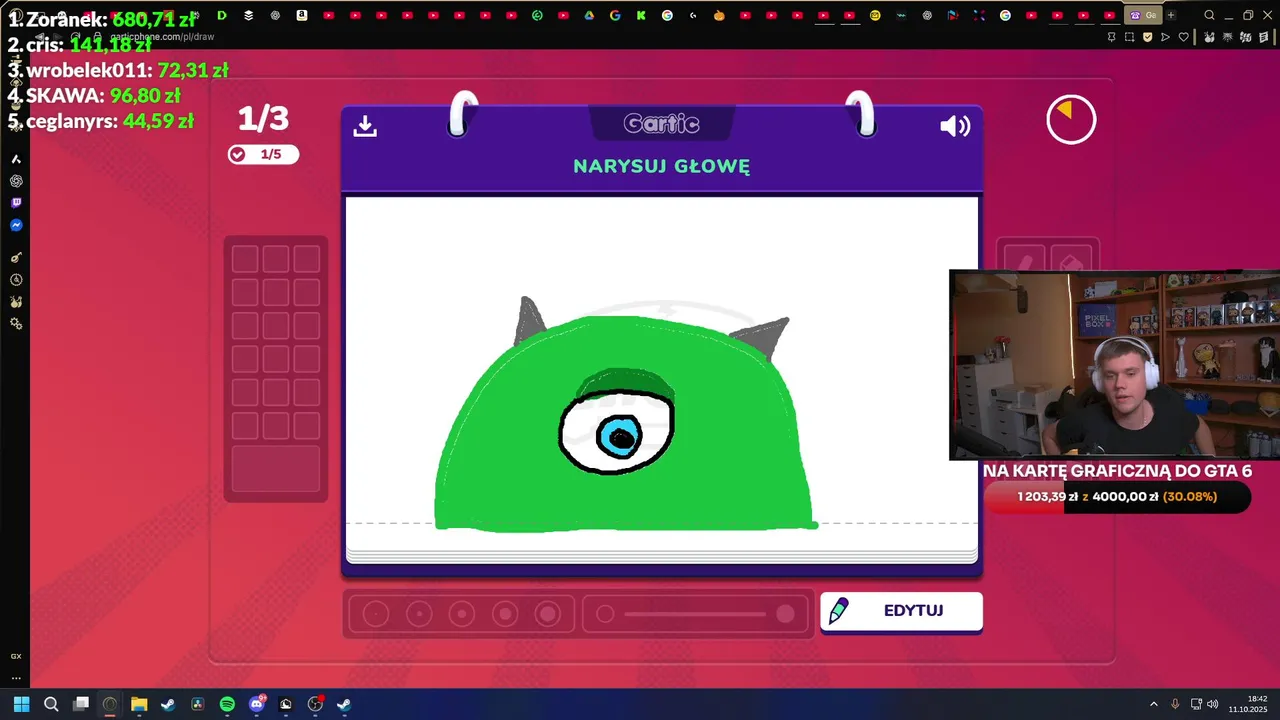Open sidebar settings gear icon
1280x720 pixels.
(x=16, y=324)
